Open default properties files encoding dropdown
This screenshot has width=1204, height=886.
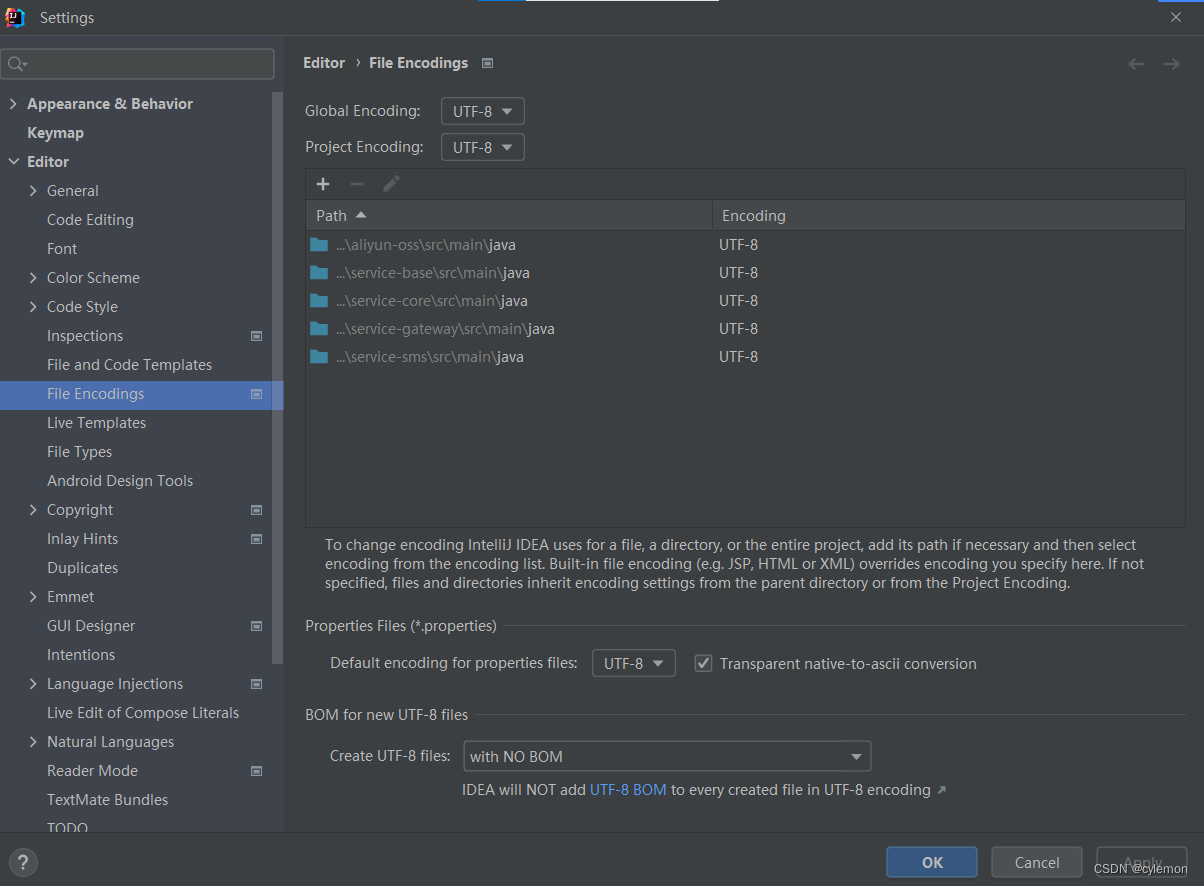click(x=634, y=663)
